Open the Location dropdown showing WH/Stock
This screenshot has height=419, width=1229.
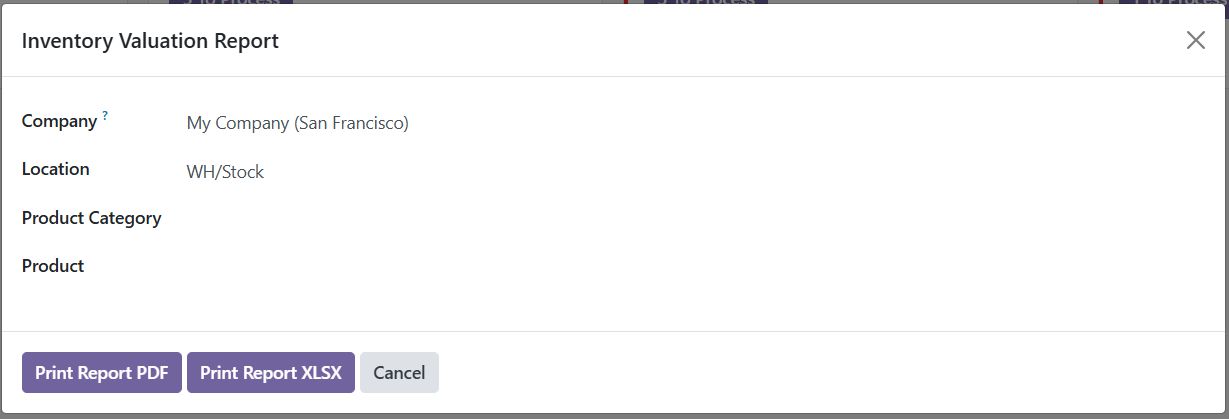[x=690, y=172]
